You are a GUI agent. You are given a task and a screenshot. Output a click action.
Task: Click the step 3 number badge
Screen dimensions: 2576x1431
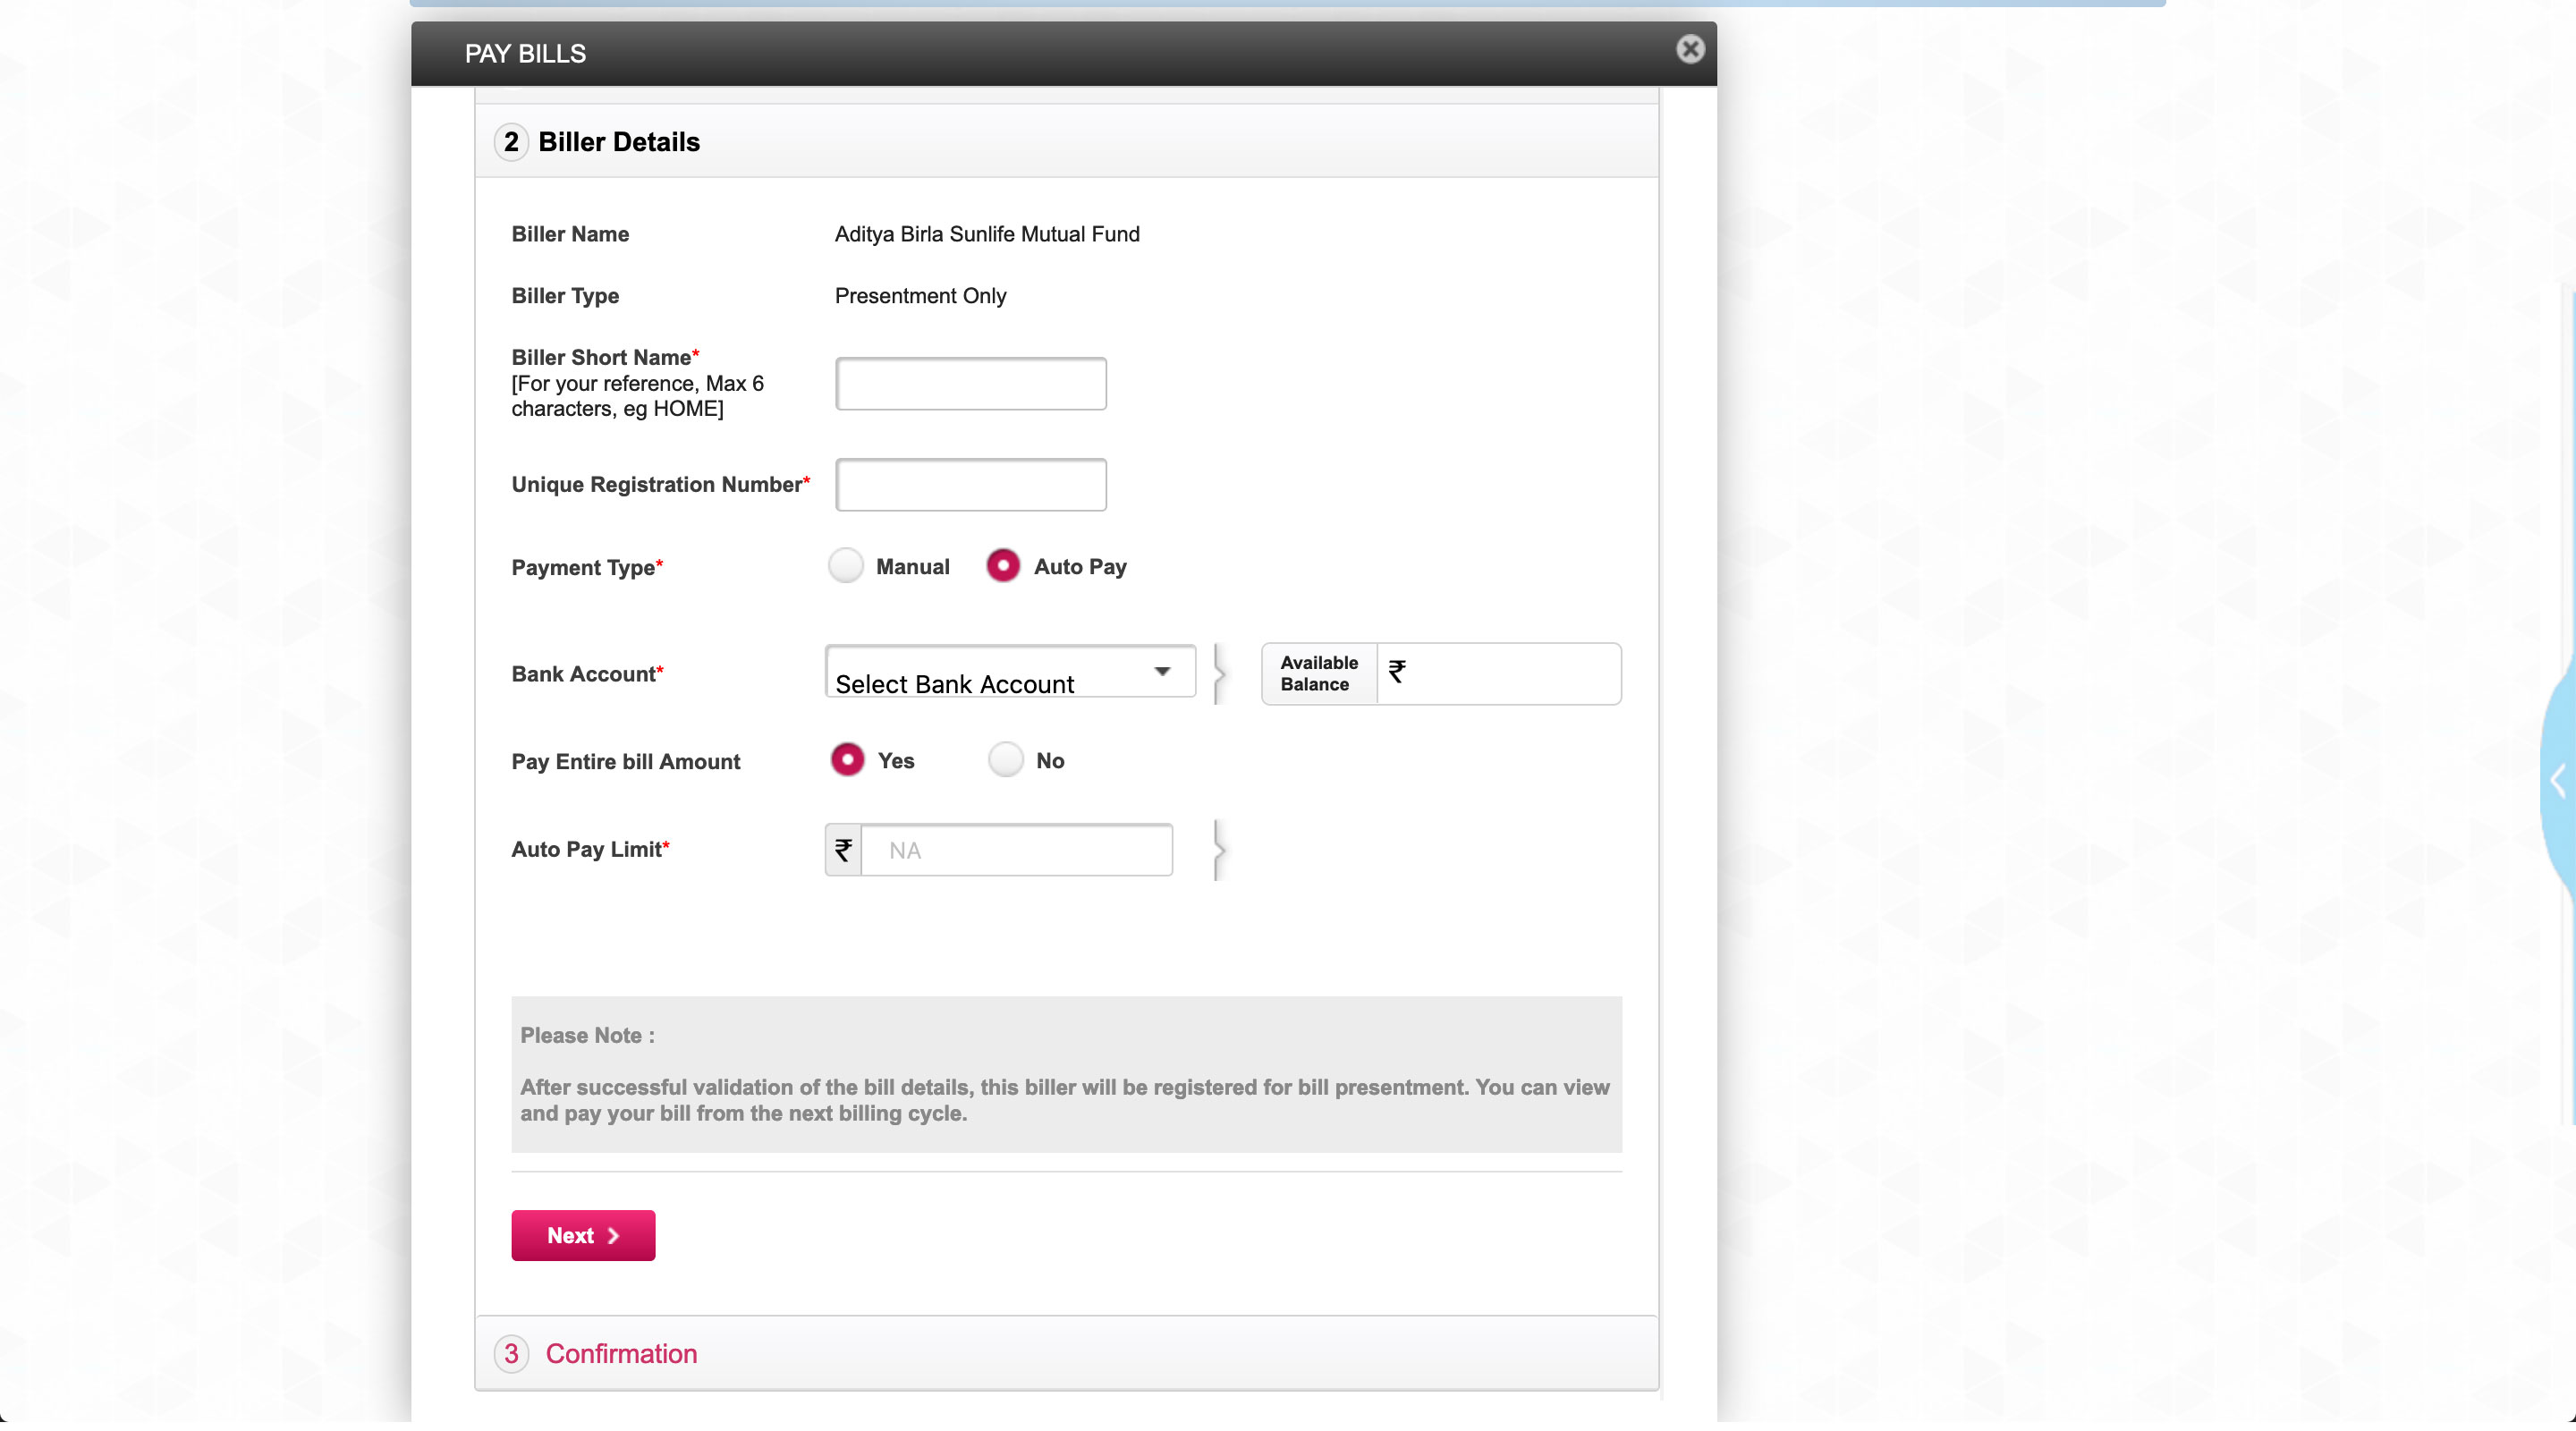point(511,1353)
